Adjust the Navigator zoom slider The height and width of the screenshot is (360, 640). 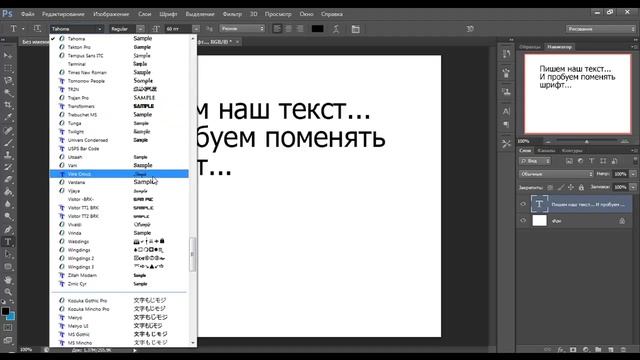587,141
